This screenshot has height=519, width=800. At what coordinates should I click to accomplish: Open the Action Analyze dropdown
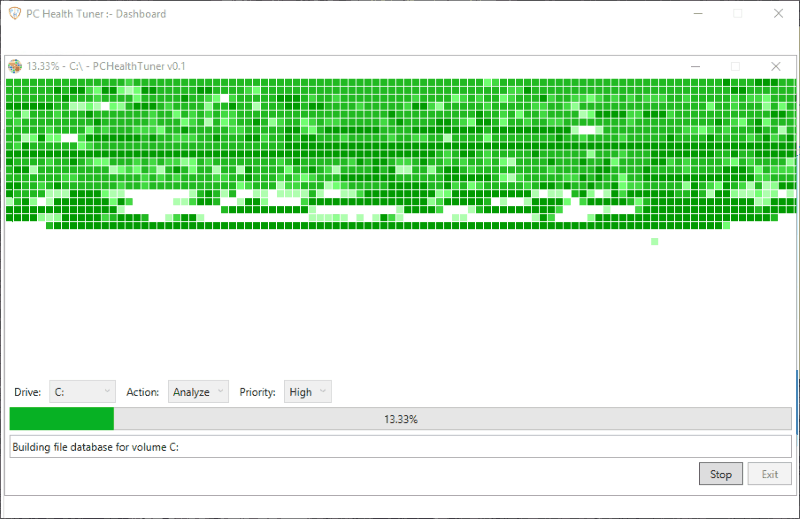pos(198,392)
